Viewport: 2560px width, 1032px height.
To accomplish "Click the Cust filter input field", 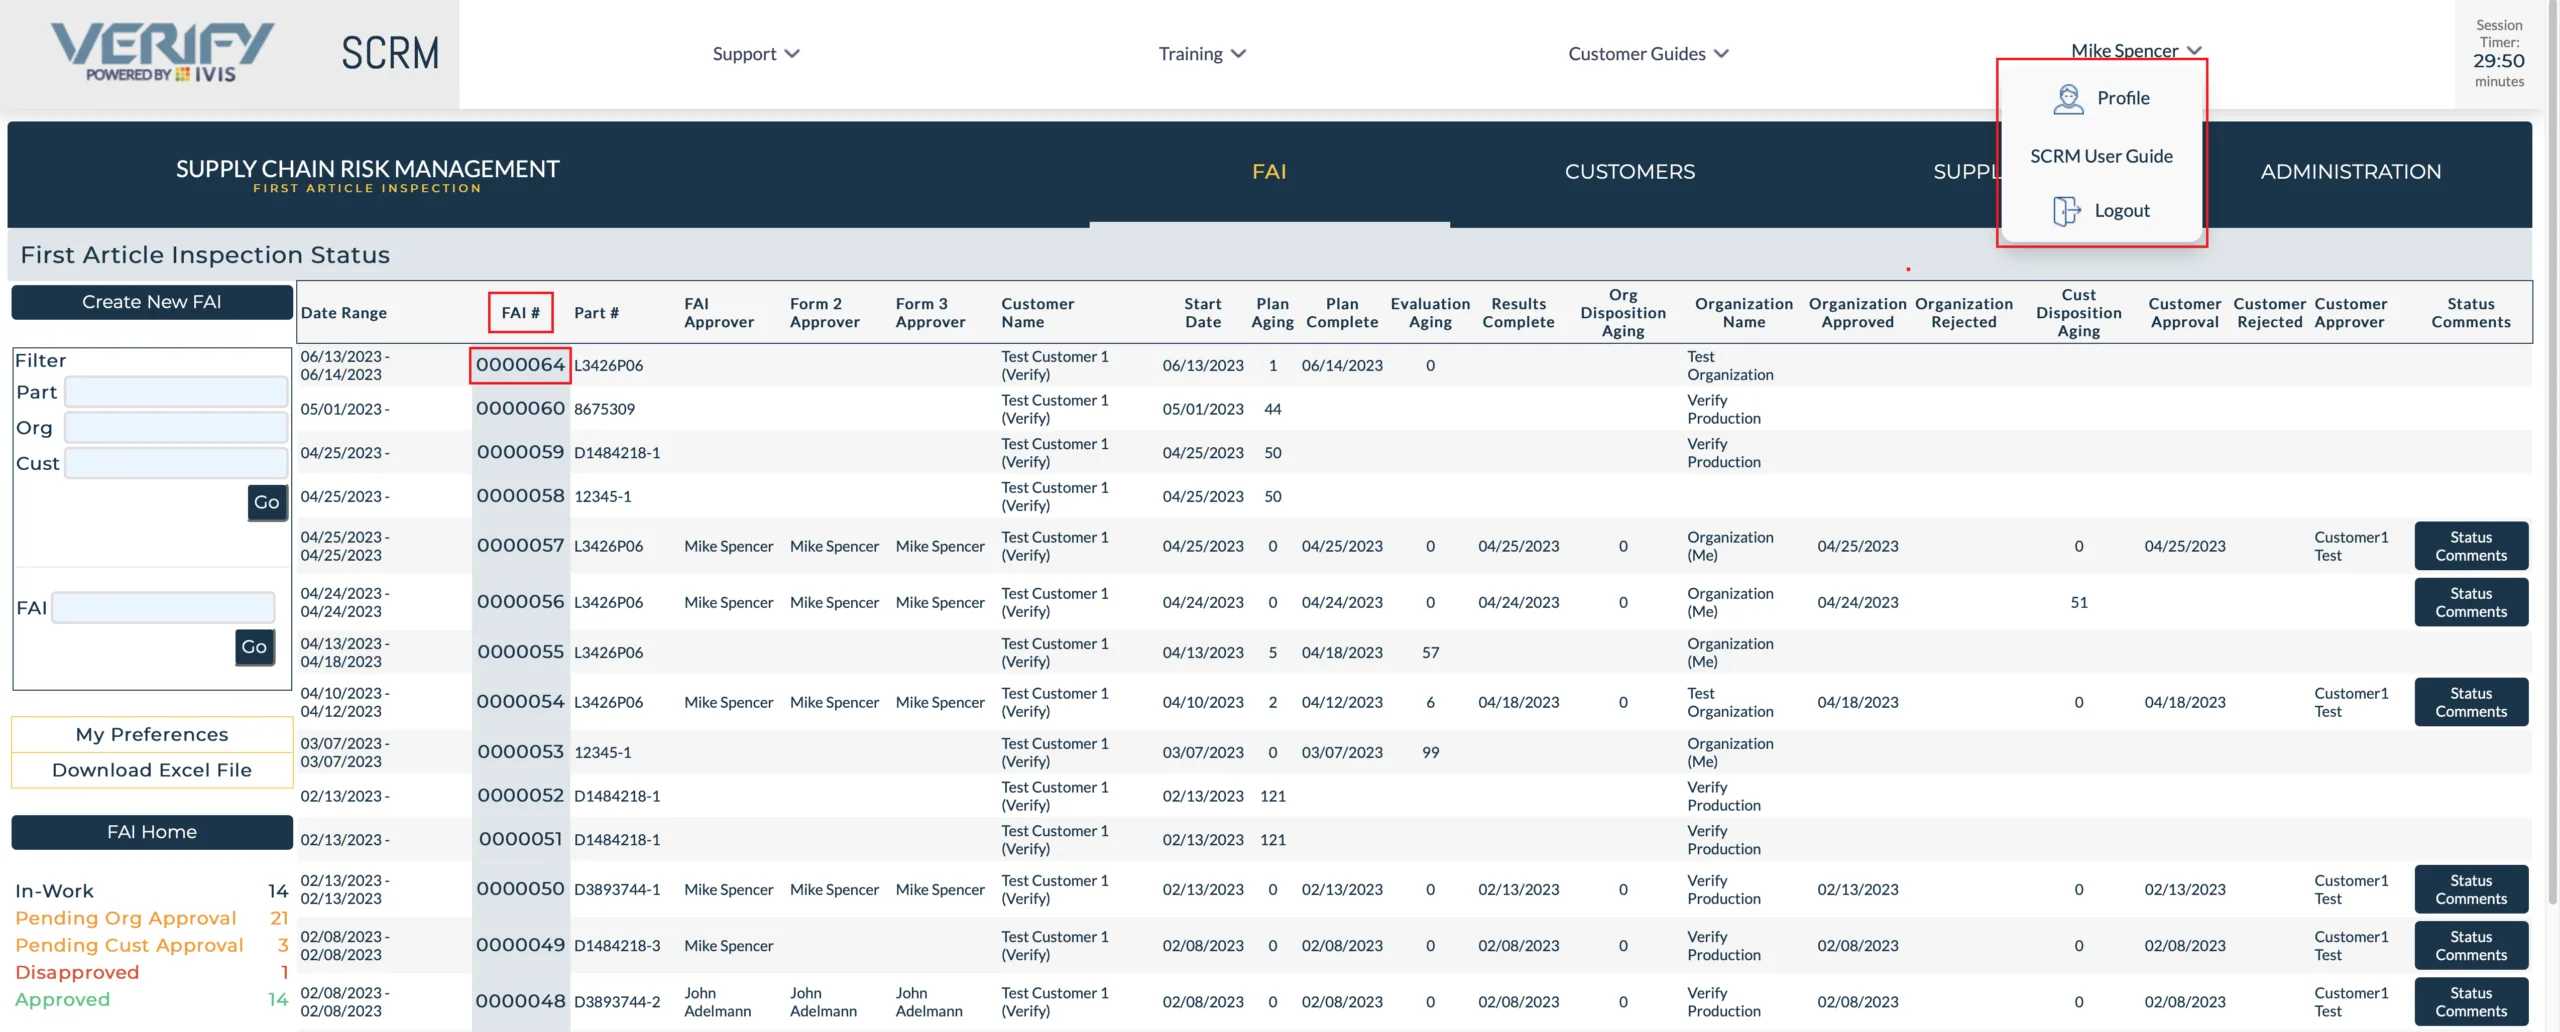I will click(177, 463).
